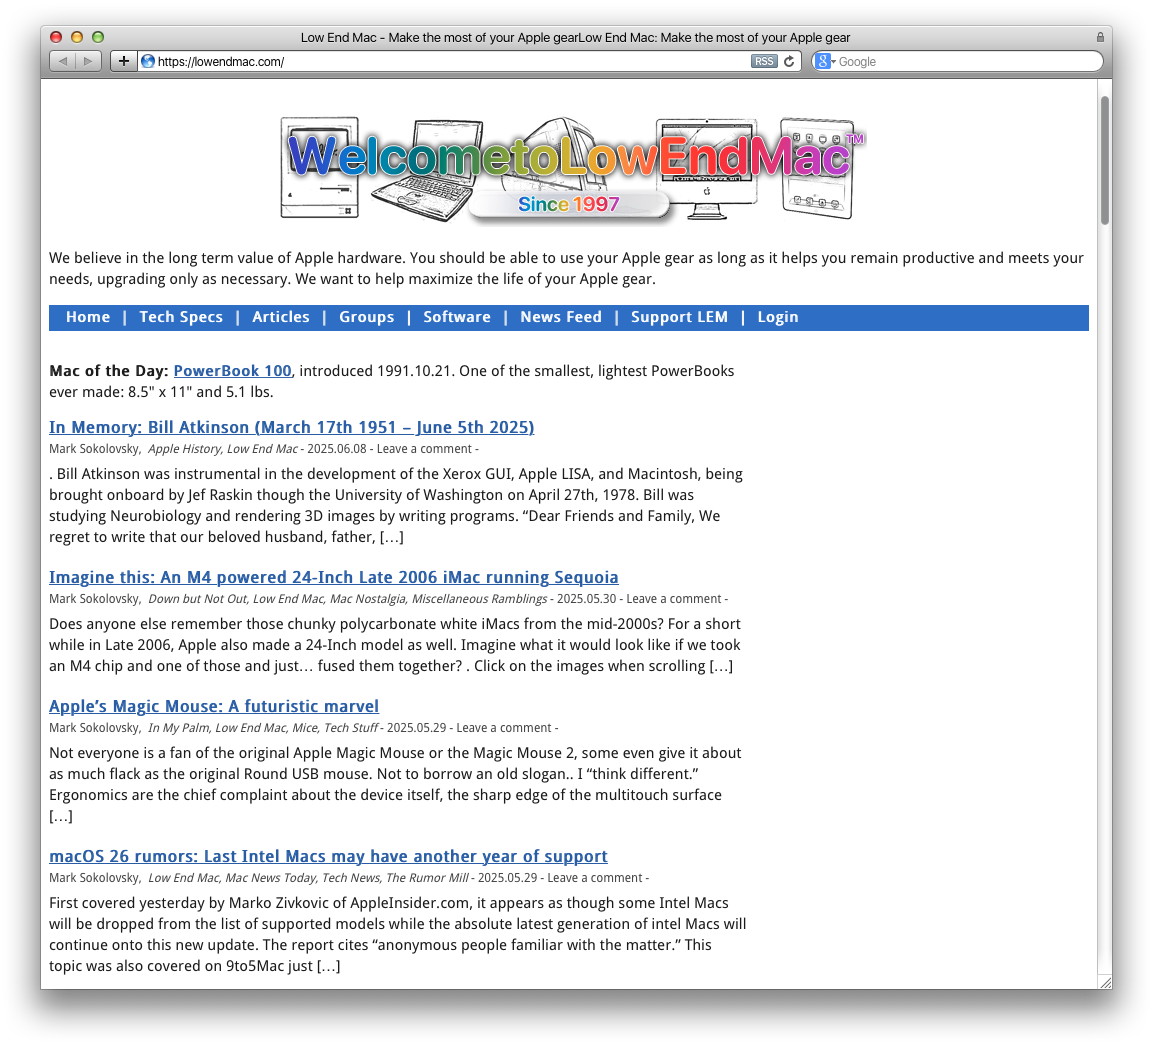Image resolution: width=1153 pixels, height=1045 pixels.
Task: Open the Google search engine dropdown
Action: pyautogui.click(x=824, y=61)
